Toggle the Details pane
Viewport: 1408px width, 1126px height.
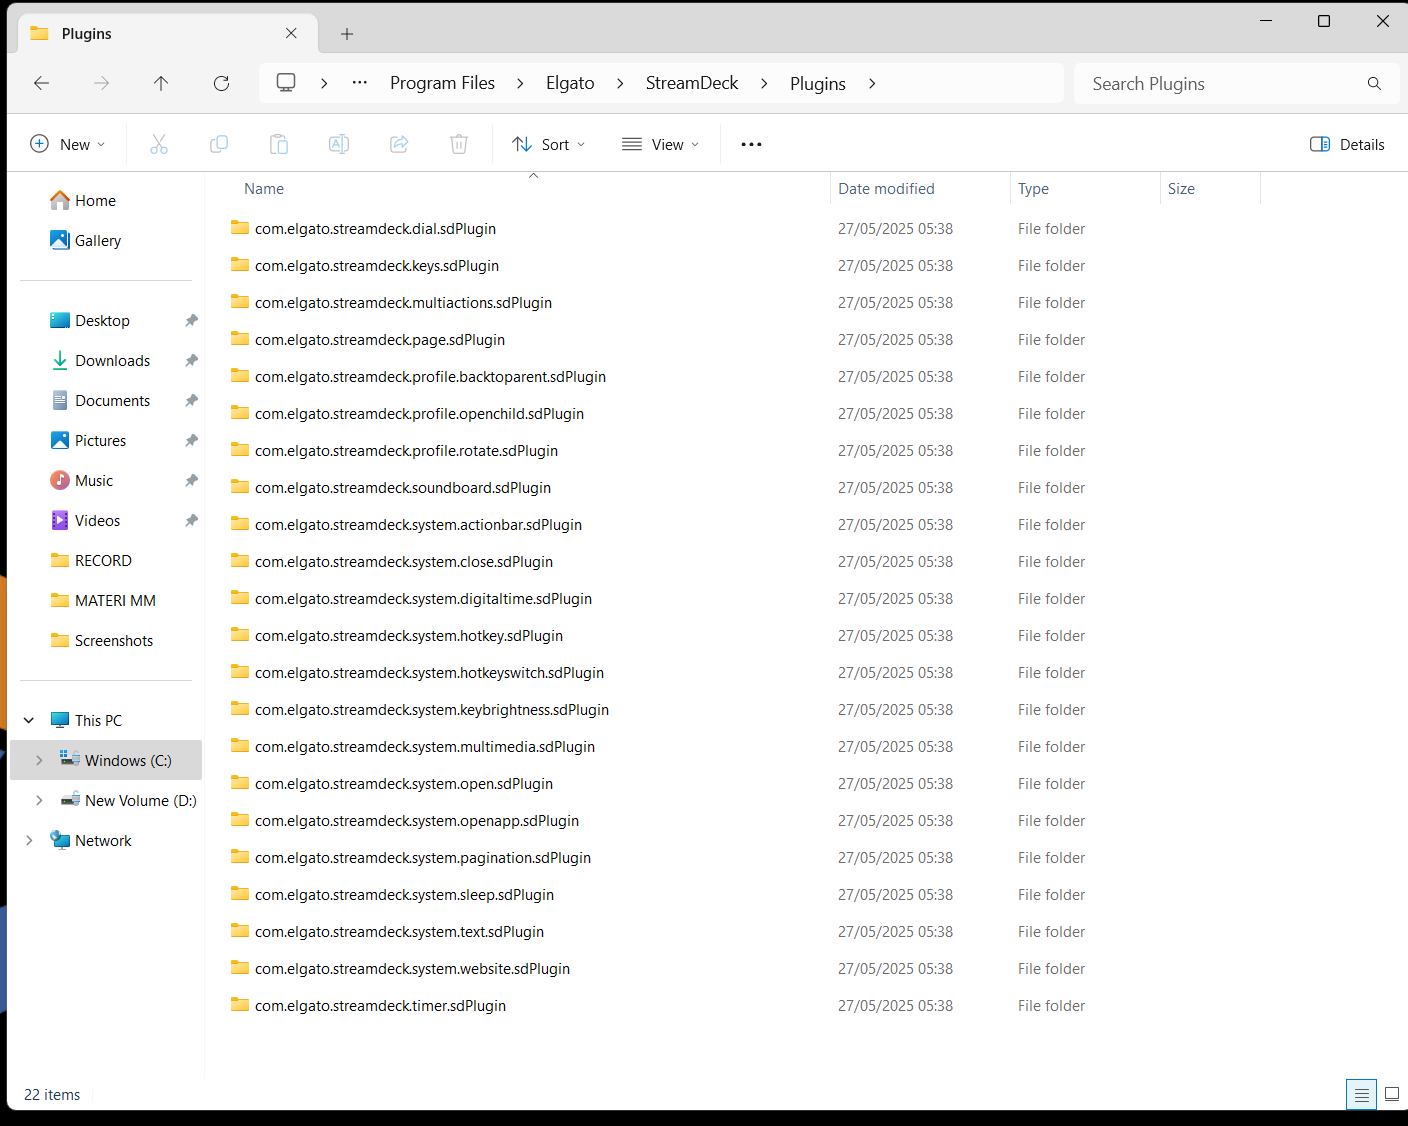[x=1346, y=143]
